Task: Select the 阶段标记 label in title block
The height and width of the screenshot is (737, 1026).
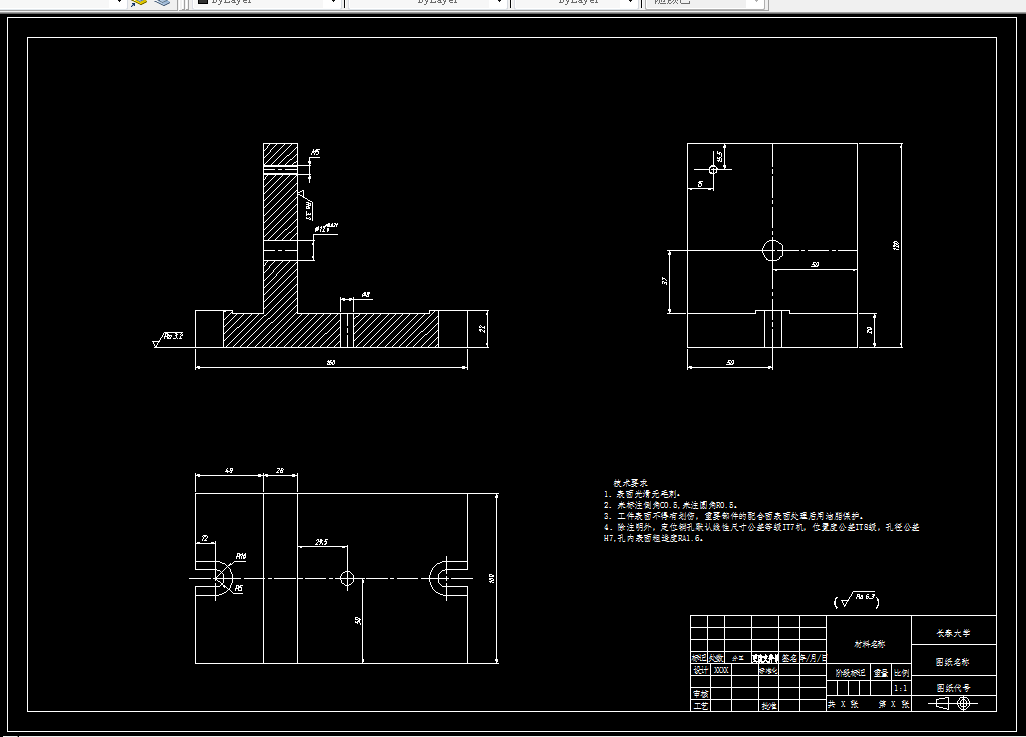Action: (x=850, y=672)
